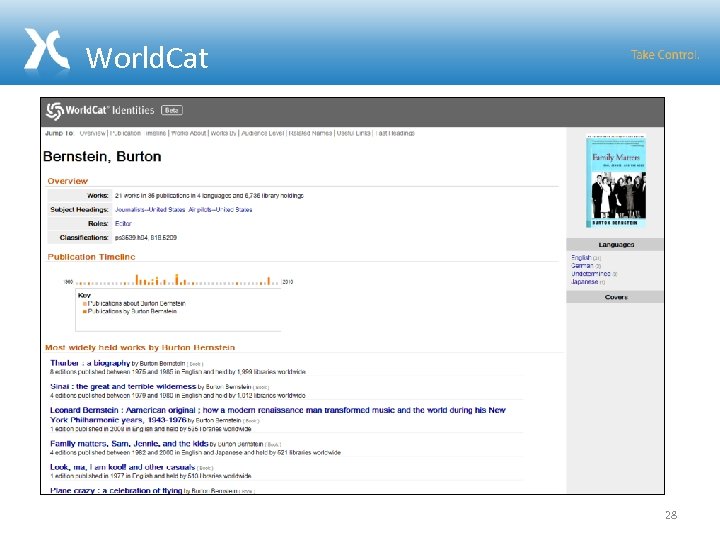
Task: Open Sinai: the great and terrible wilderness
Action: coord(123,387)
